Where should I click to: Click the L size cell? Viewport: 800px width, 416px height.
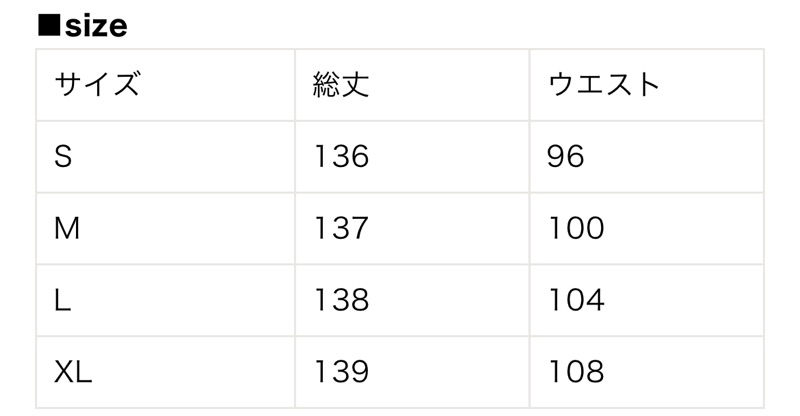[x=62, y=300]
